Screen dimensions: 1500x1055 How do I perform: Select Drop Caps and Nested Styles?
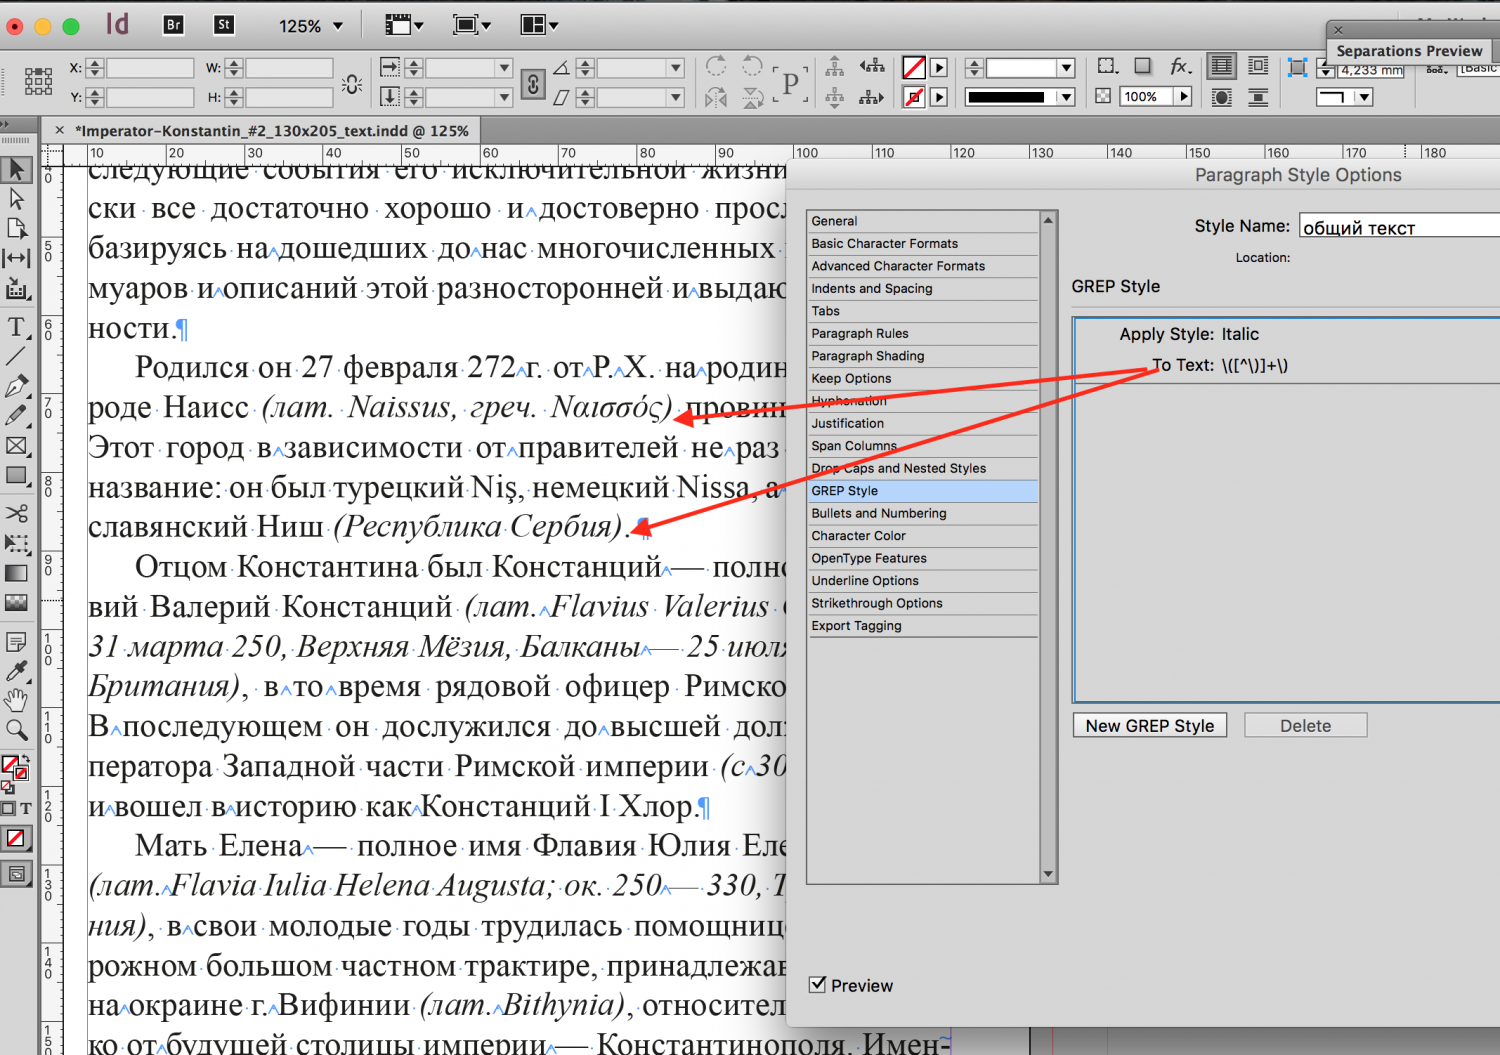coord(898,468)
